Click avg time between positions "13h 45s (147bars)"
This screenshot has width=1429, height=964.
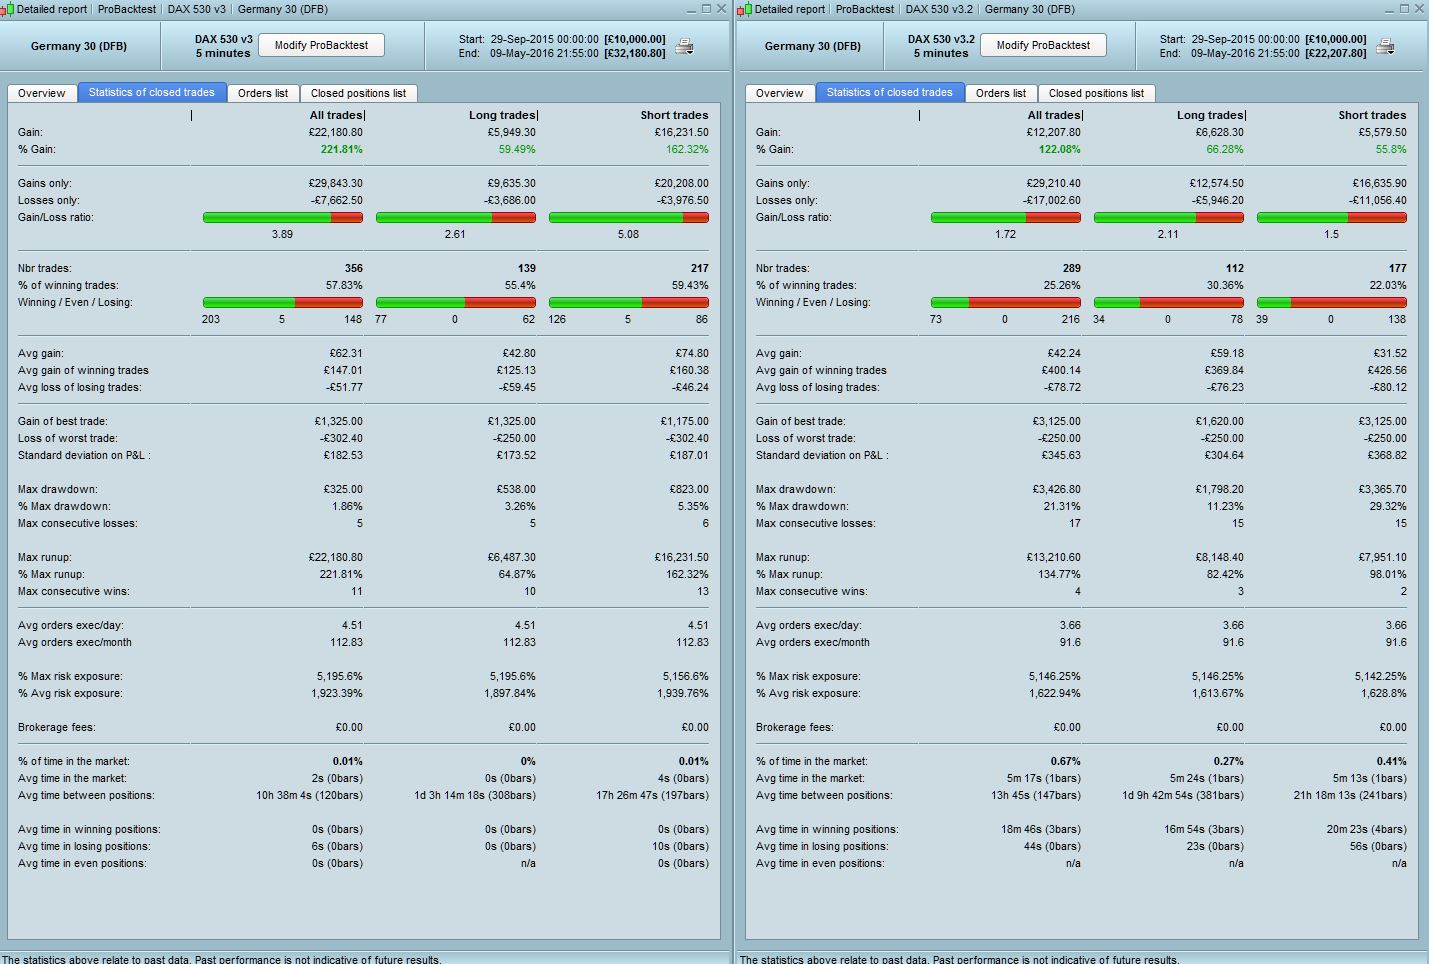[x=1036, y=795]
